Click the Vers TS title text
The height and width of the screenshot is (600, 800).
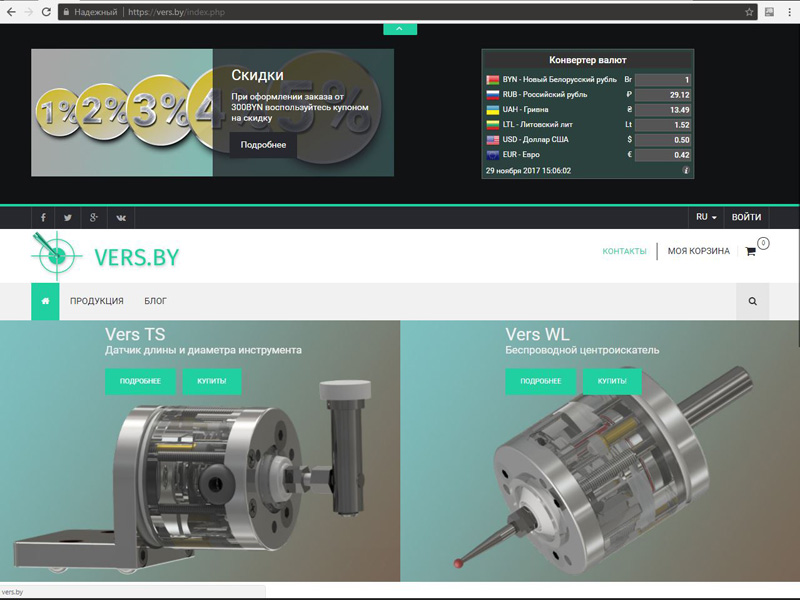[x=135, y=334]
